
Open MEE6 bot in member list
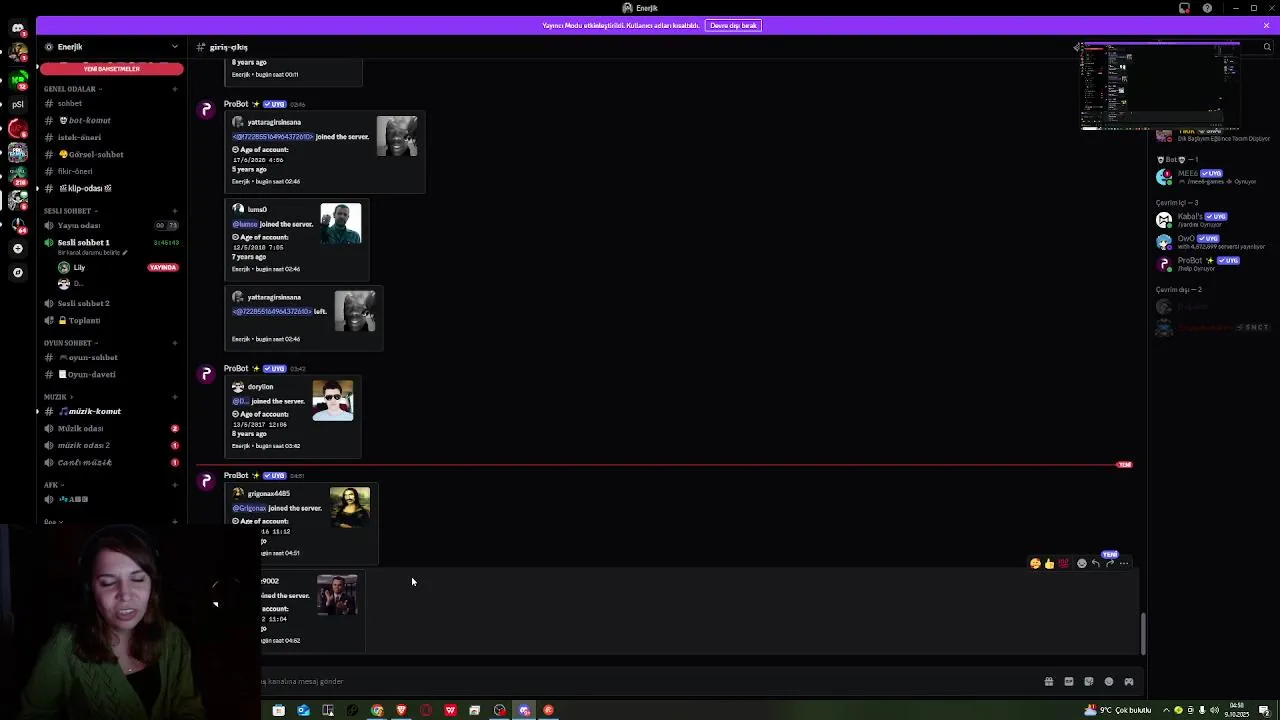[x=1212, y=177]
